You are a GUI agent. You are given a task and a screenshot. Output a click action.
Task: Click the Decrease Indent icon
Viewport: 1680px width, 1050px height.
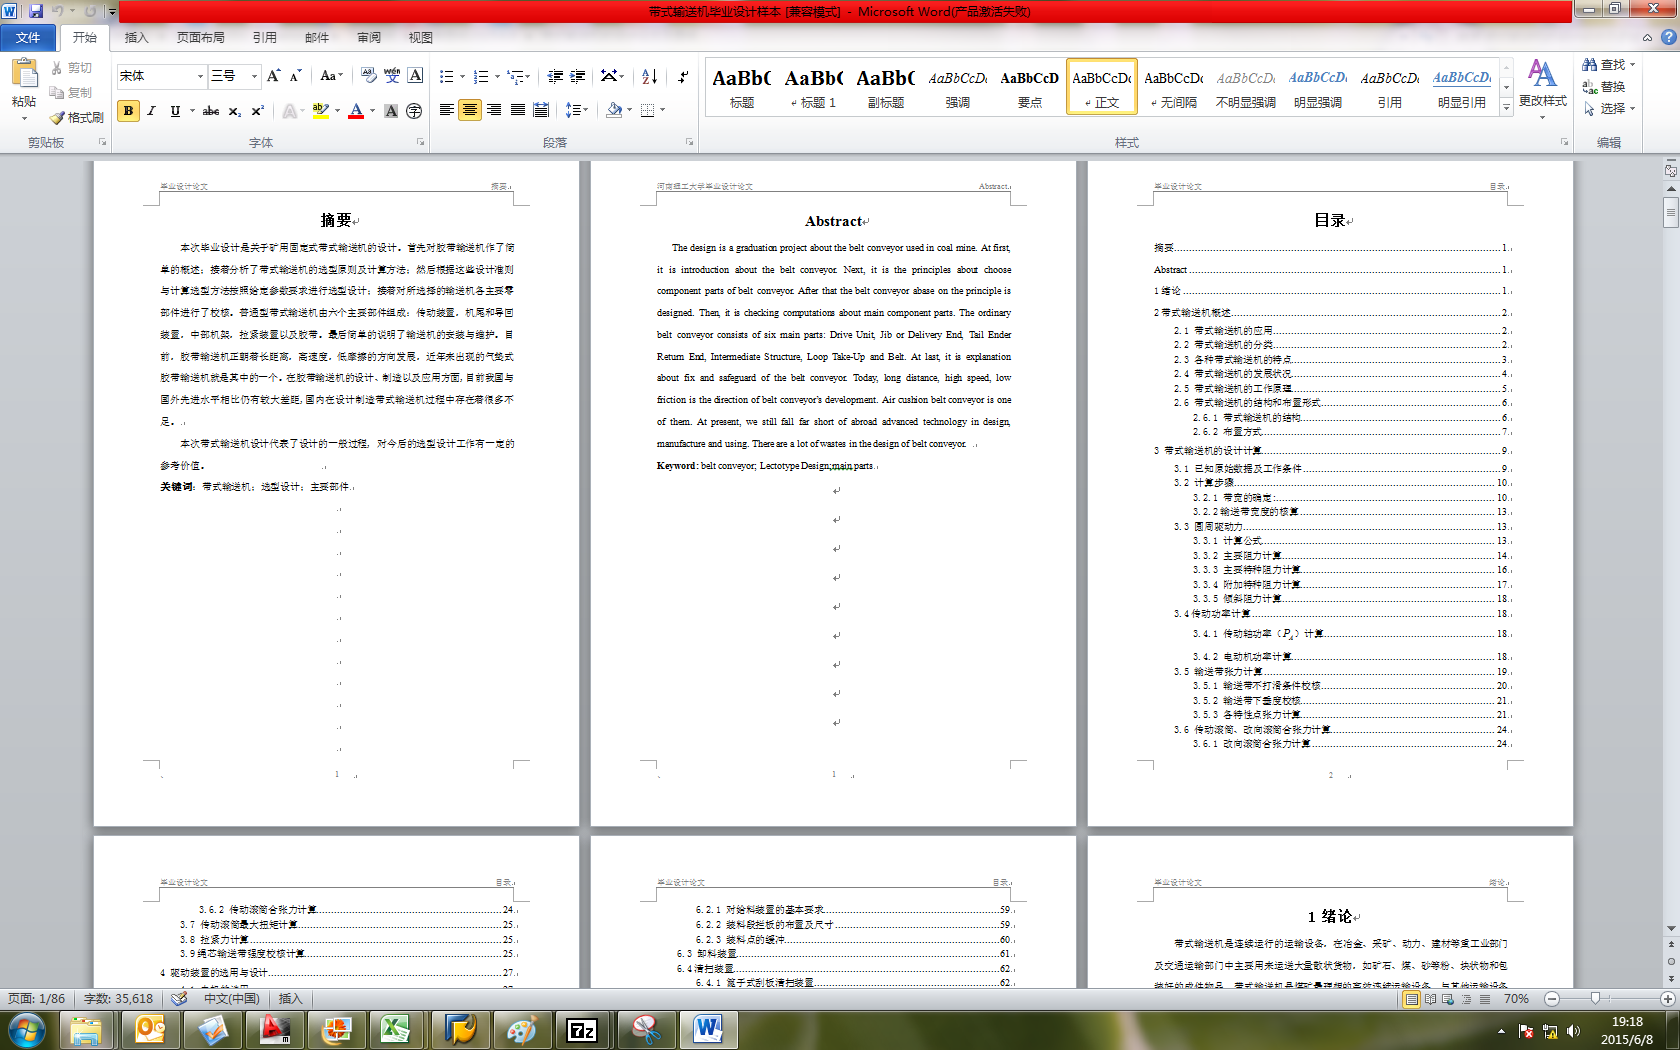pos(555,76)
